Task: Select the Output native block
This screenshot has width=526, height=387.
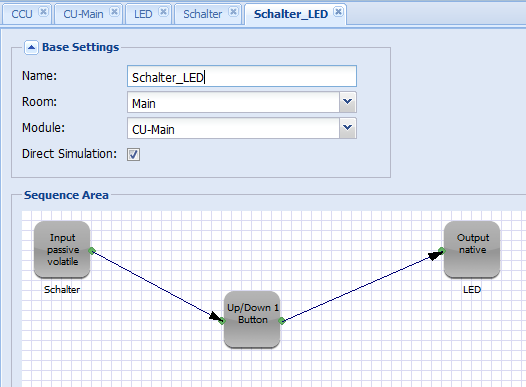Action: (x=472, y=250)
